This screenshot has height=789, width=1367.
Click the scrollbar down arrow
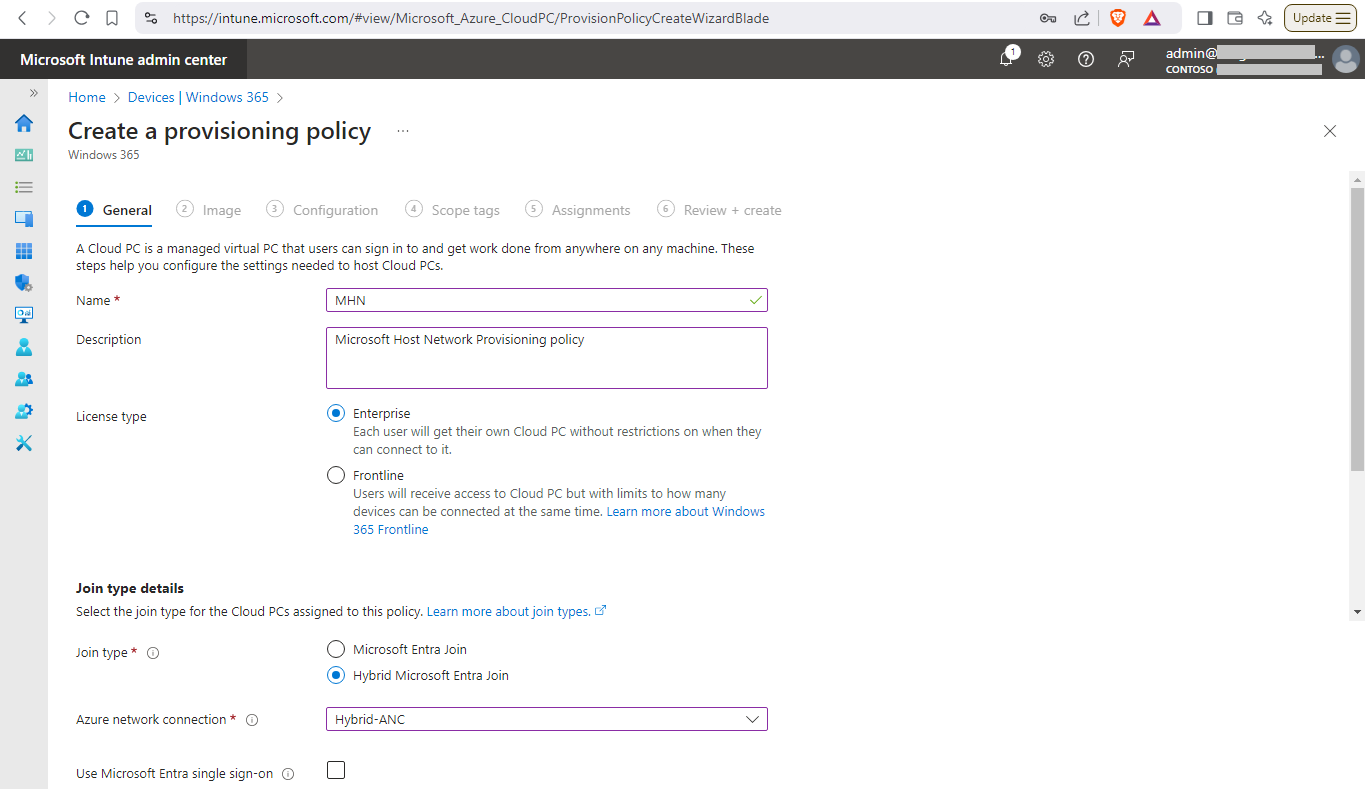click(x=1357, y=611)
